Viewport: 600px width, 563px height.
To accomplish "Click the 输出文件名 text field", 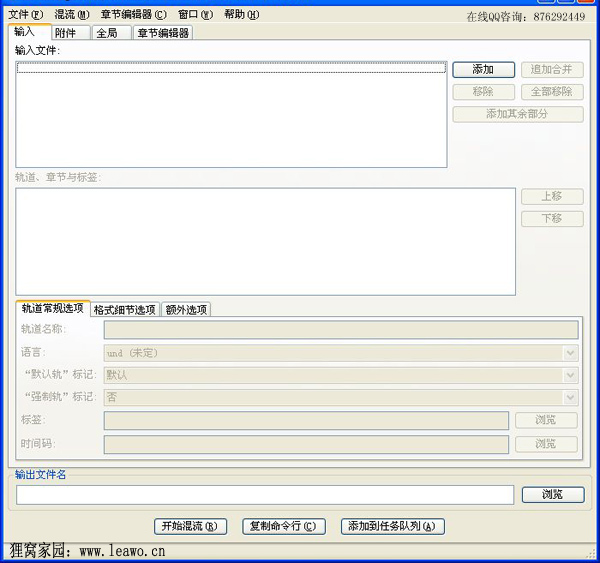I will [265, 495].
